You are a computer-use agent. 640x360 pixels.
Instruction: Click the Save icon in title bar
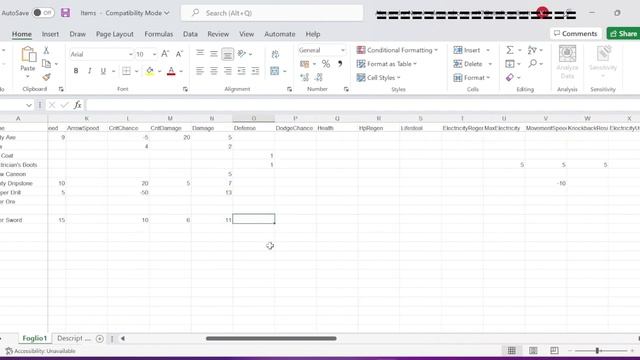(65, 13)
